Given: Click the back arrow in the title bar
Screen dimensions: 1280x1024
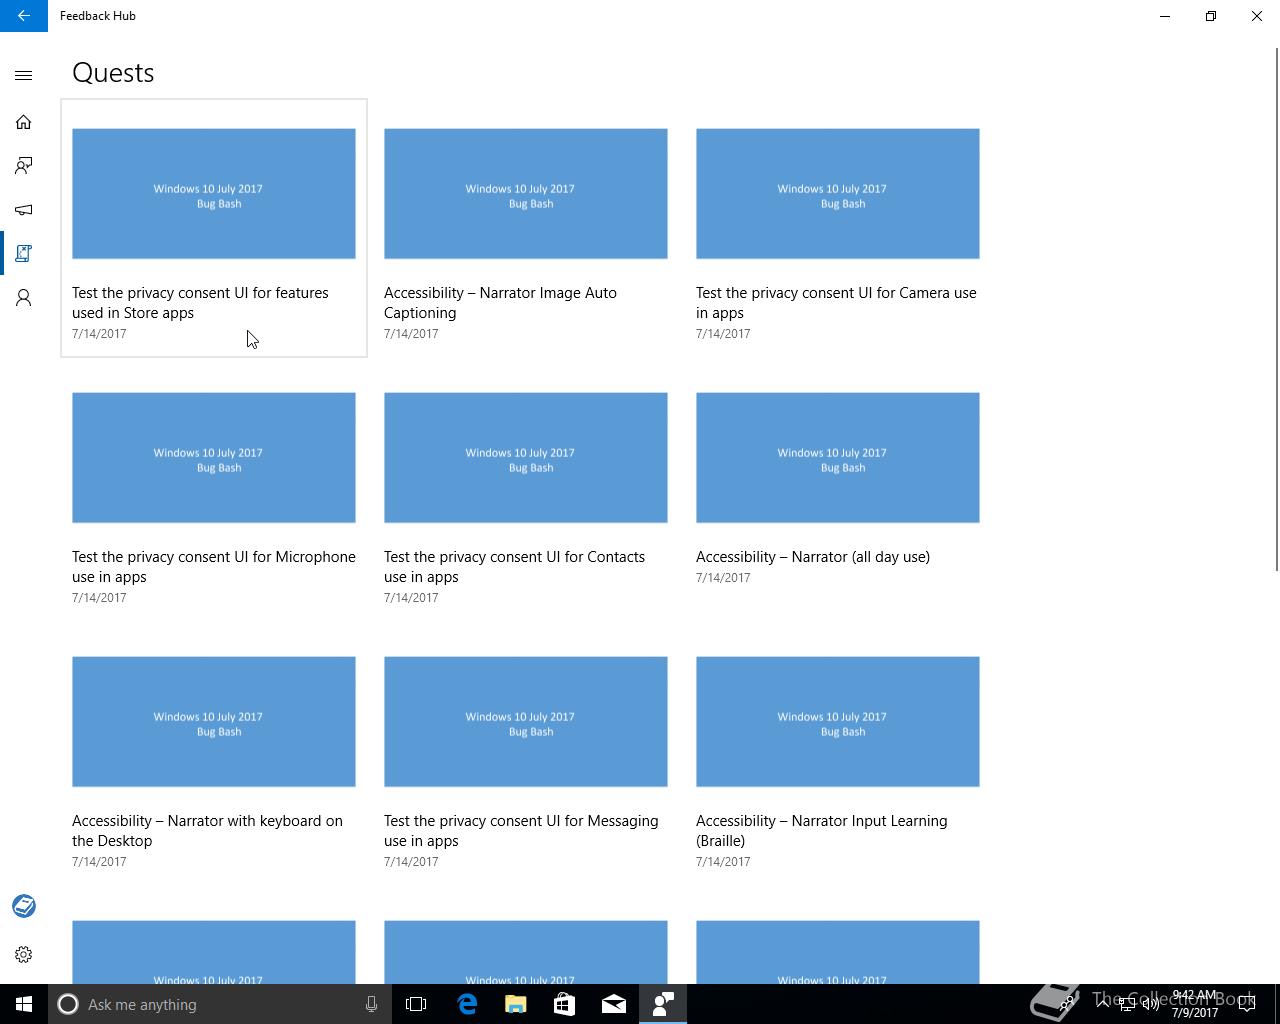Looking at the screenshot, I should click(x=24, y=16).
